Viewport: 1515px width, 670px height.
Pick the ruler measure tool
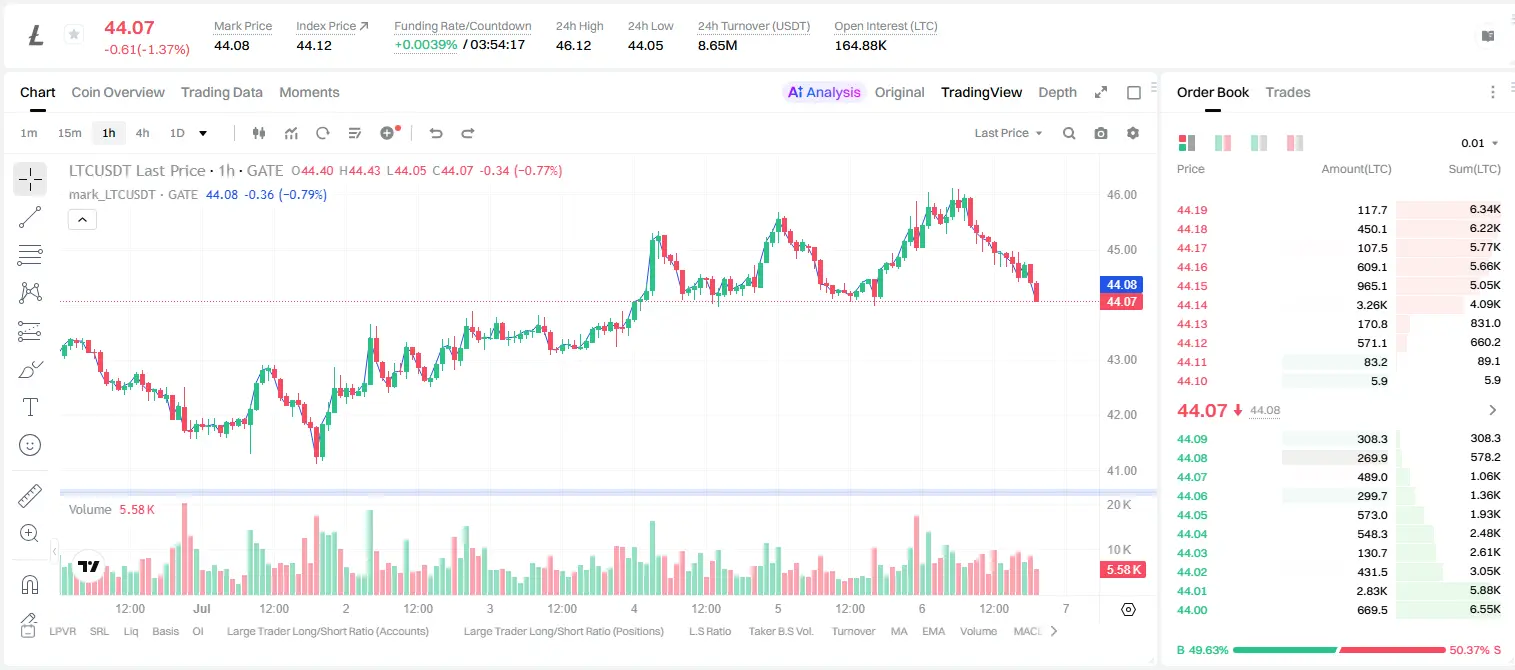coord(30,496)
